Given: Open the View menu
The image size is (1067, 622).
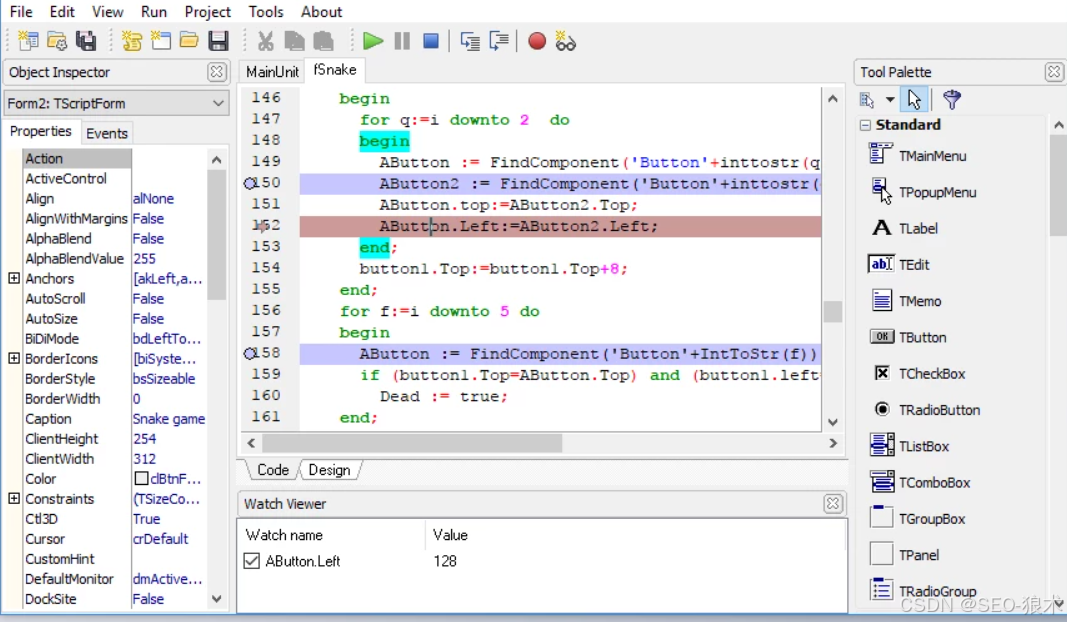Looking at the screenshot, I should pyautogui.click(x=108, y=12).
